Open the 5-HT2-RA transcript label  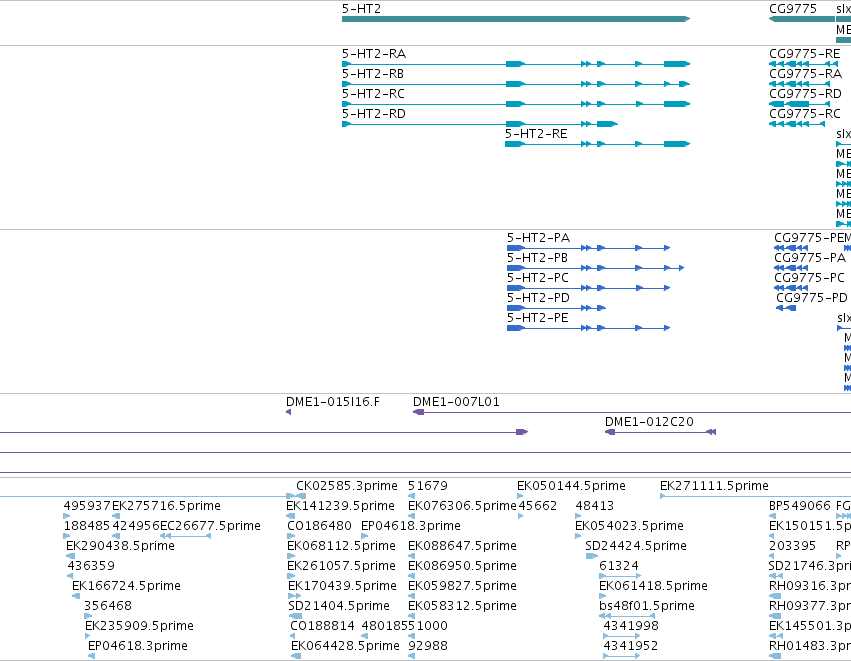(374, 54)
